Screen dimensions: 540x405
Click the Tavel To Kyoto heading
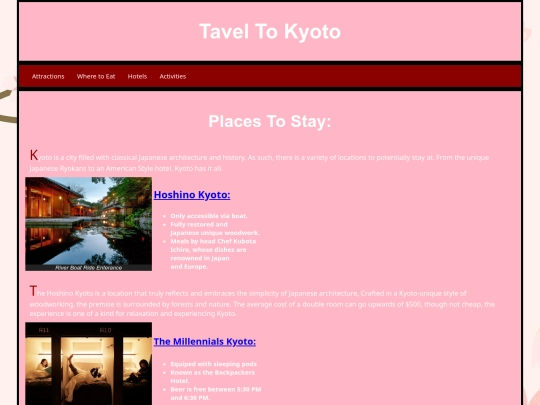270,31
